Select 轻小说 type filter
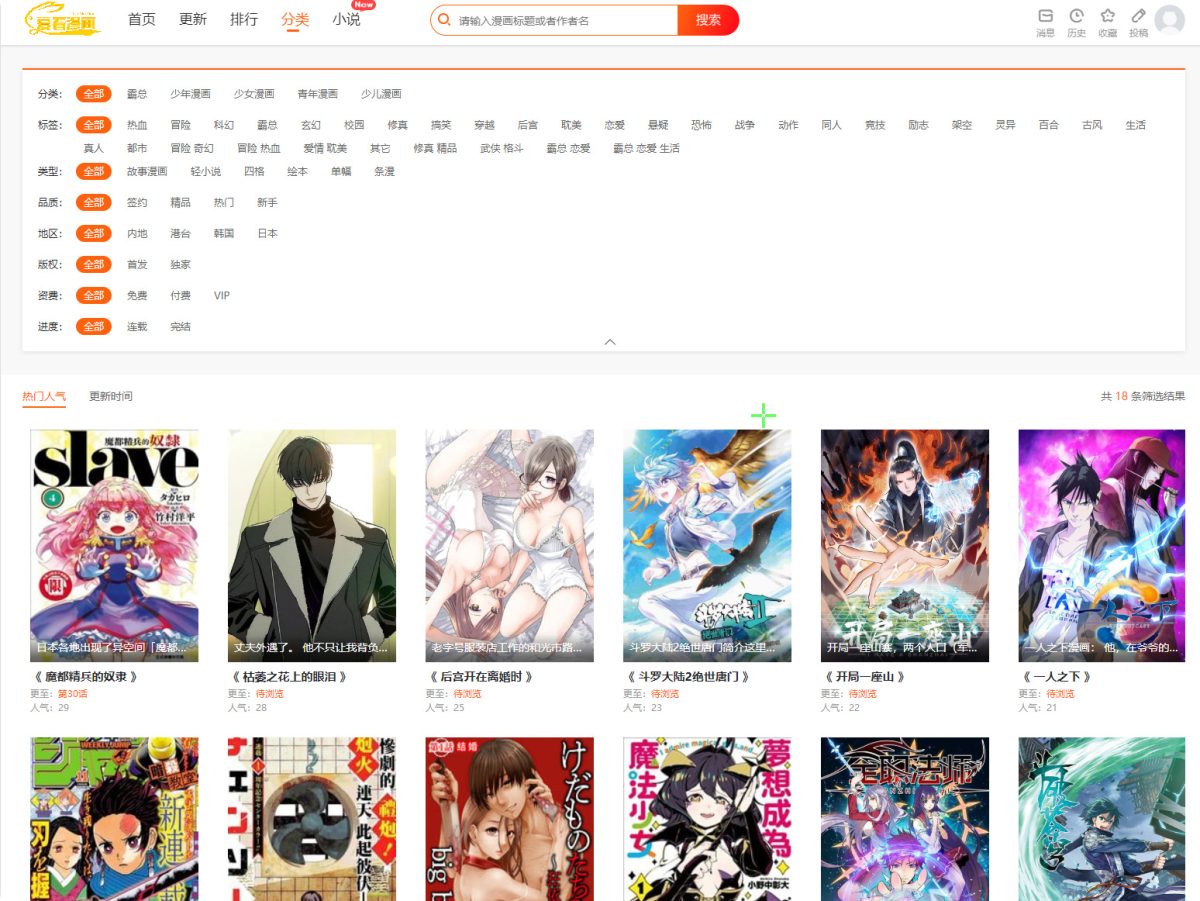1200x901 pixels. coord(206,172)
